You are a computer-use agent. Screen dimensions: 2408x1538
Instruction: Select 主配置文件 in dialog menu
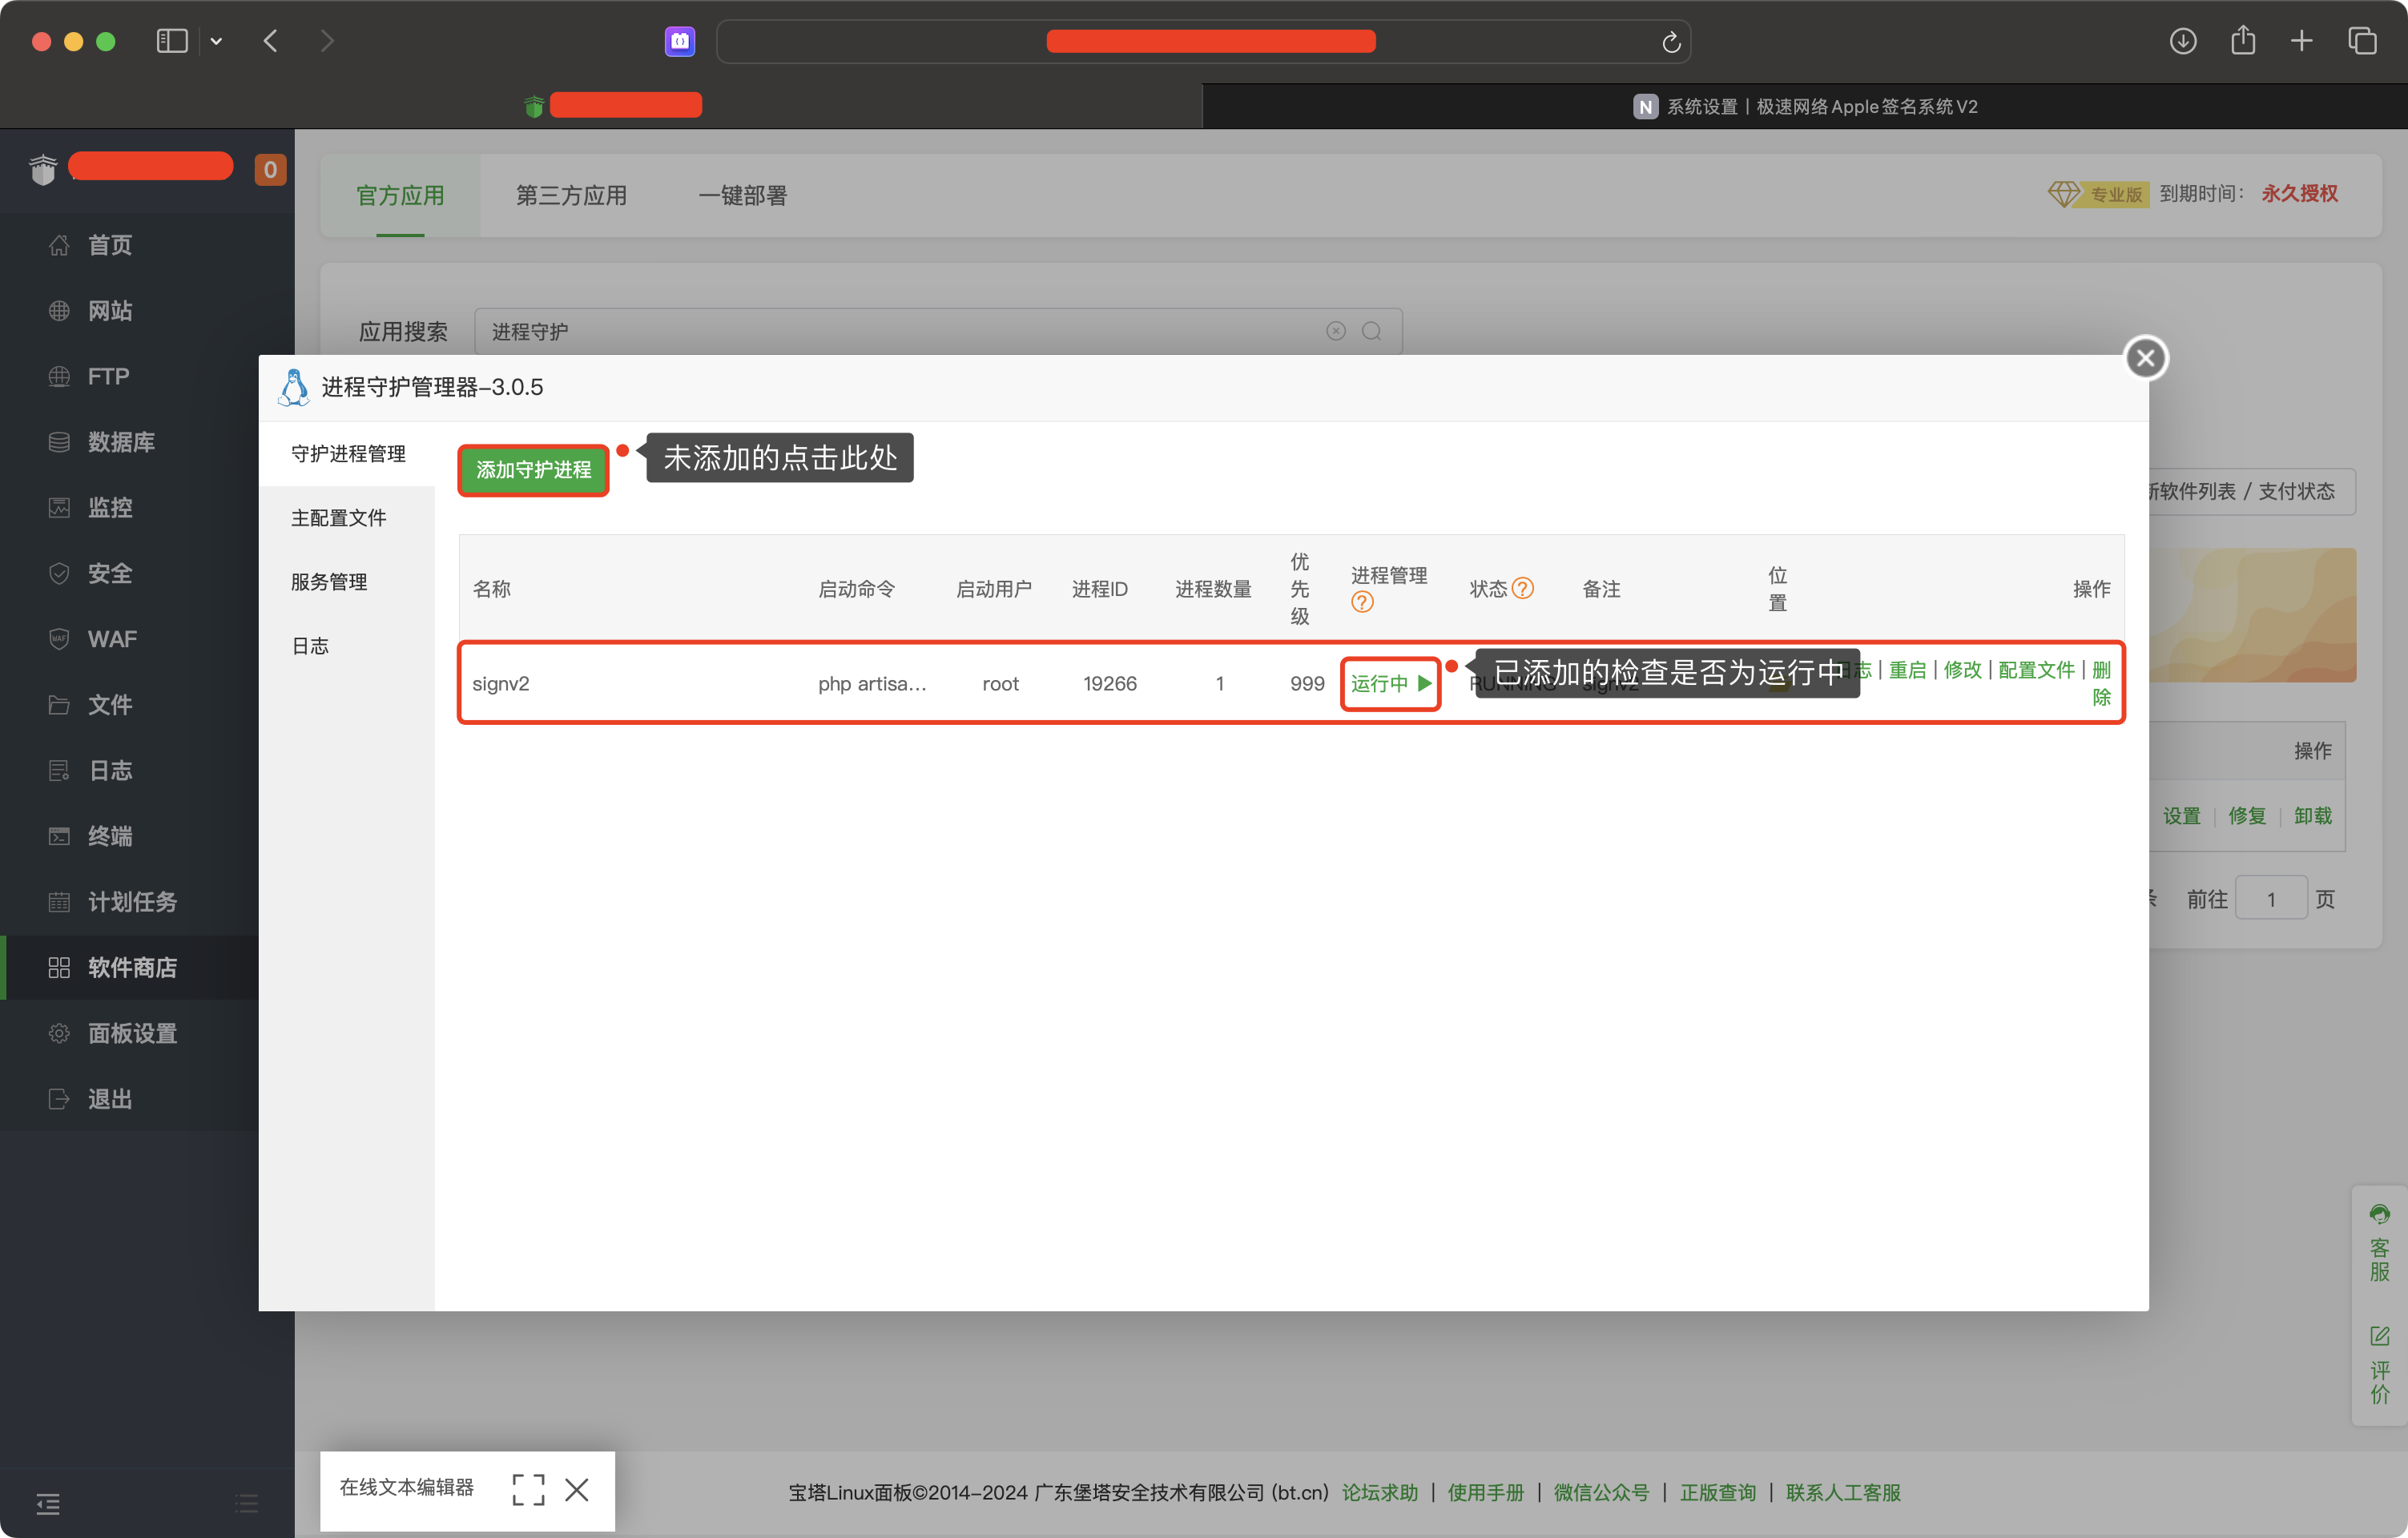[338, 518]
